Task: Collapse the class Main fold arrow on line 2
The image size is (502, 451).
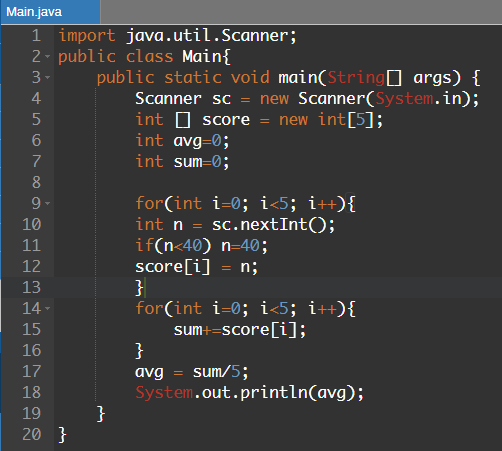Action: (48, 56)
